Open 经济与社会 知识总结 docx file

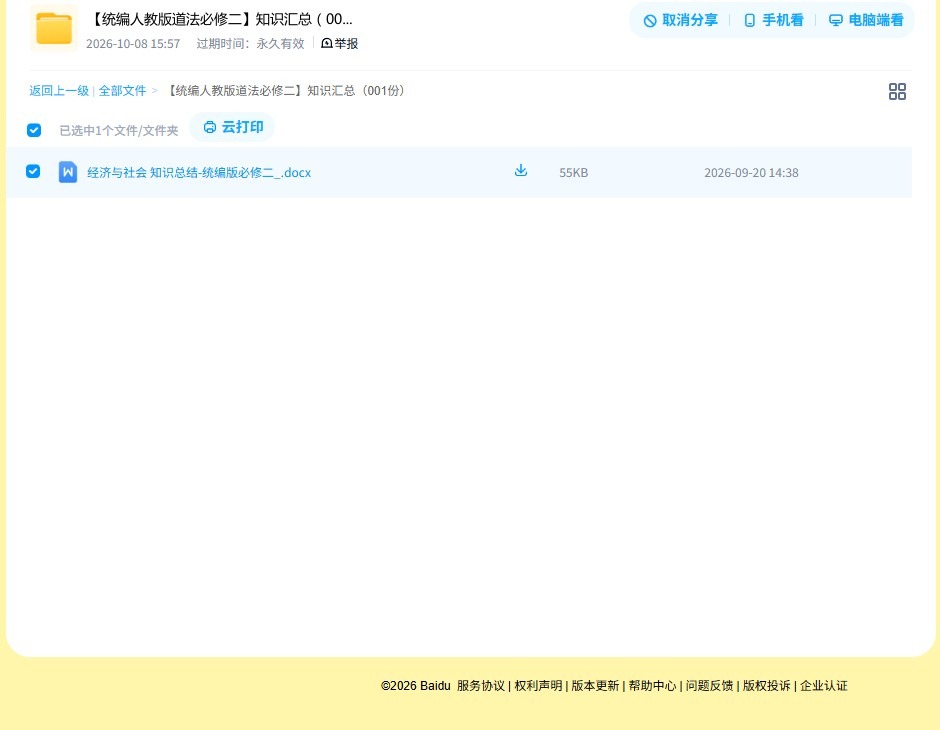[199, 173]
